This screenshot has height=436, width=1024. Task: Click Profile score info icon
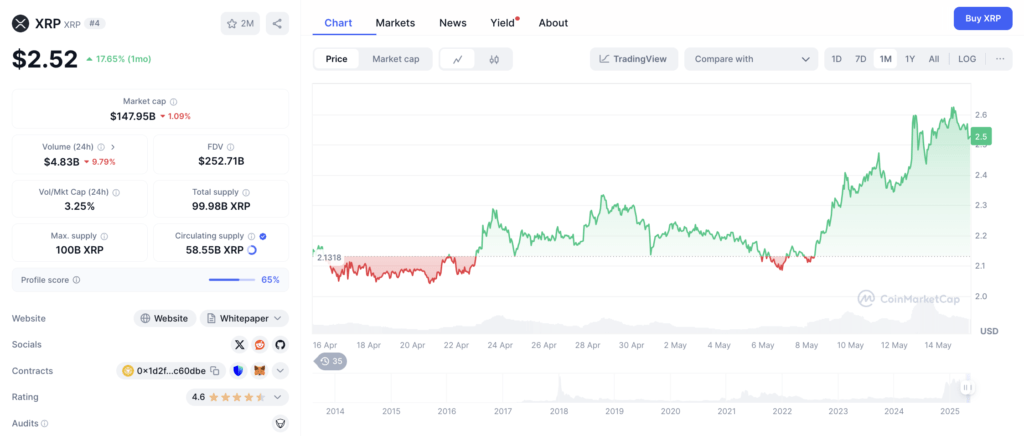pyautogui.click(x=76, y=280)
